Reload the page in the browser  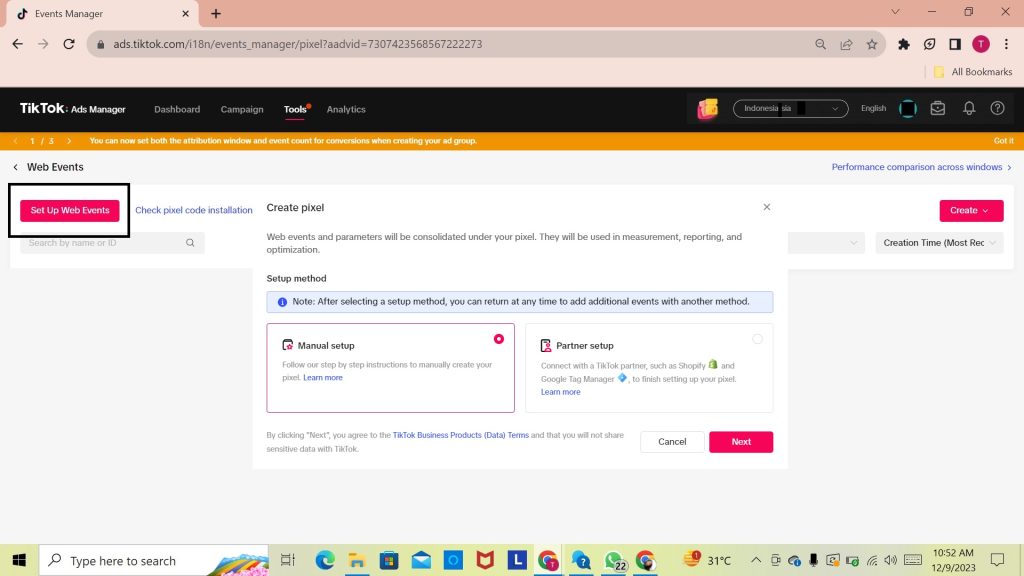click(x=69, y=44)
